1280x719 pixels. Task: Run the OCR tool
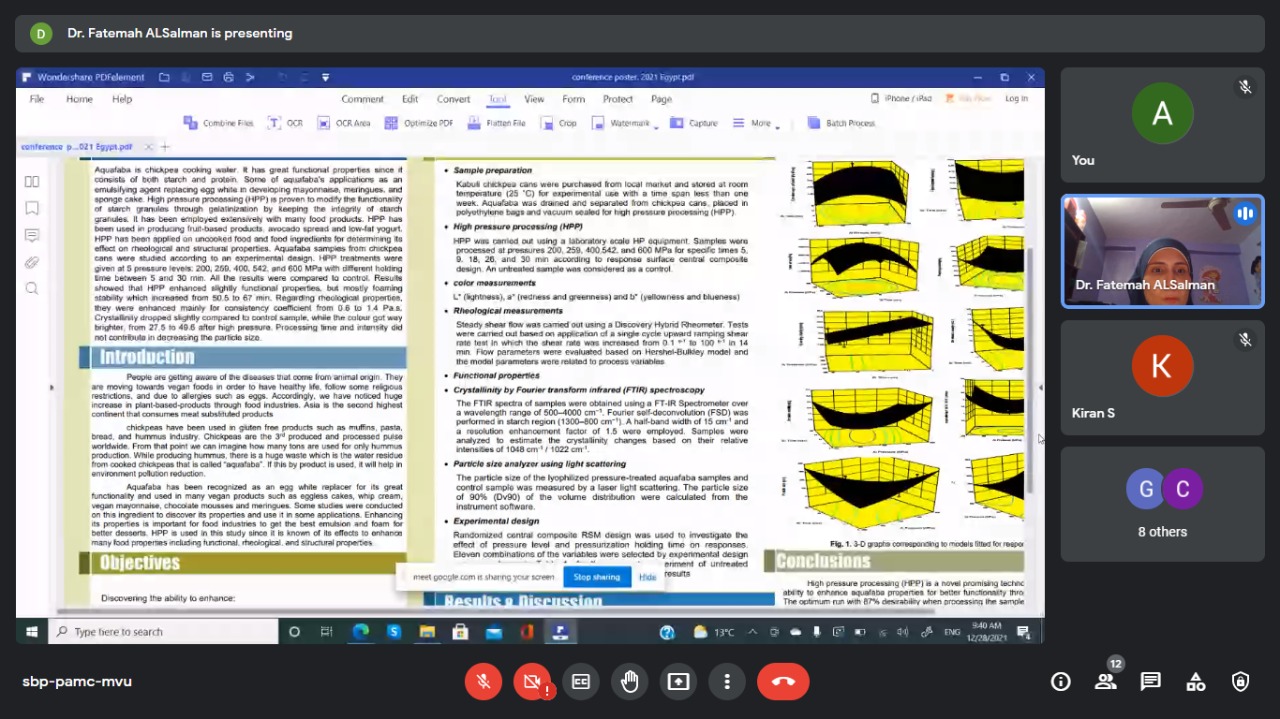coord(286,123)
